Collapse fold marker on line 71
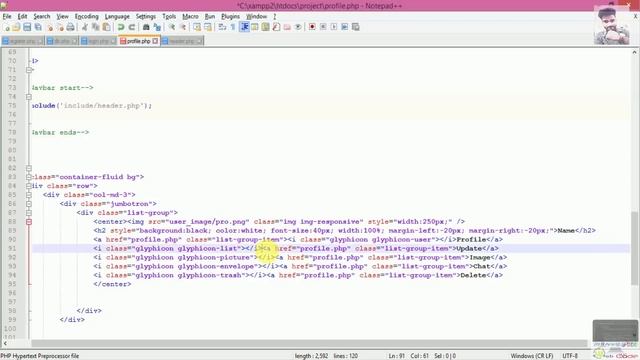 (x=29, y=70)
